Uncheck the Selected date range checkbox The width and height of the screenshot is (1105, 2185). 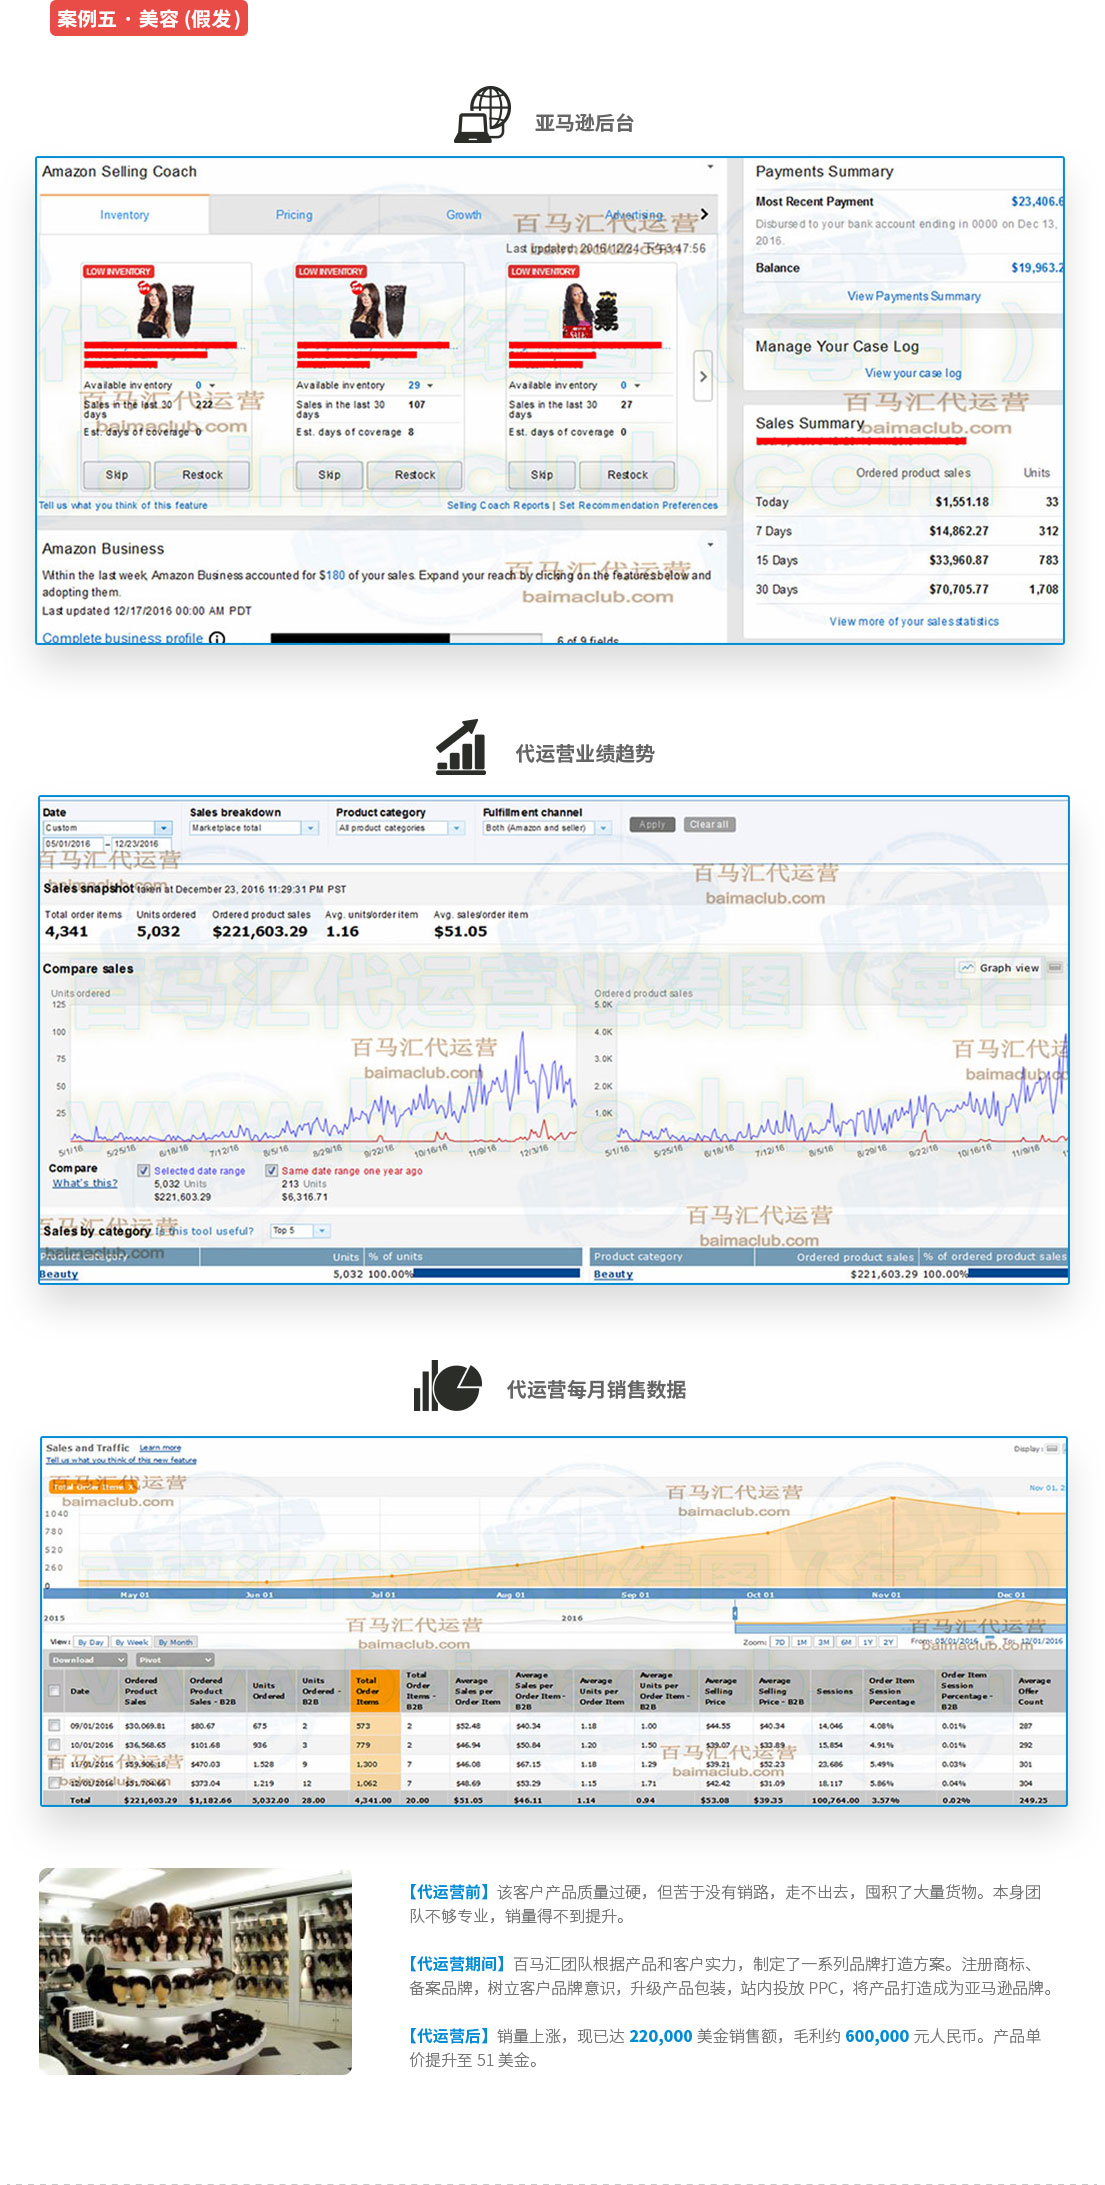coord(144,1170)
